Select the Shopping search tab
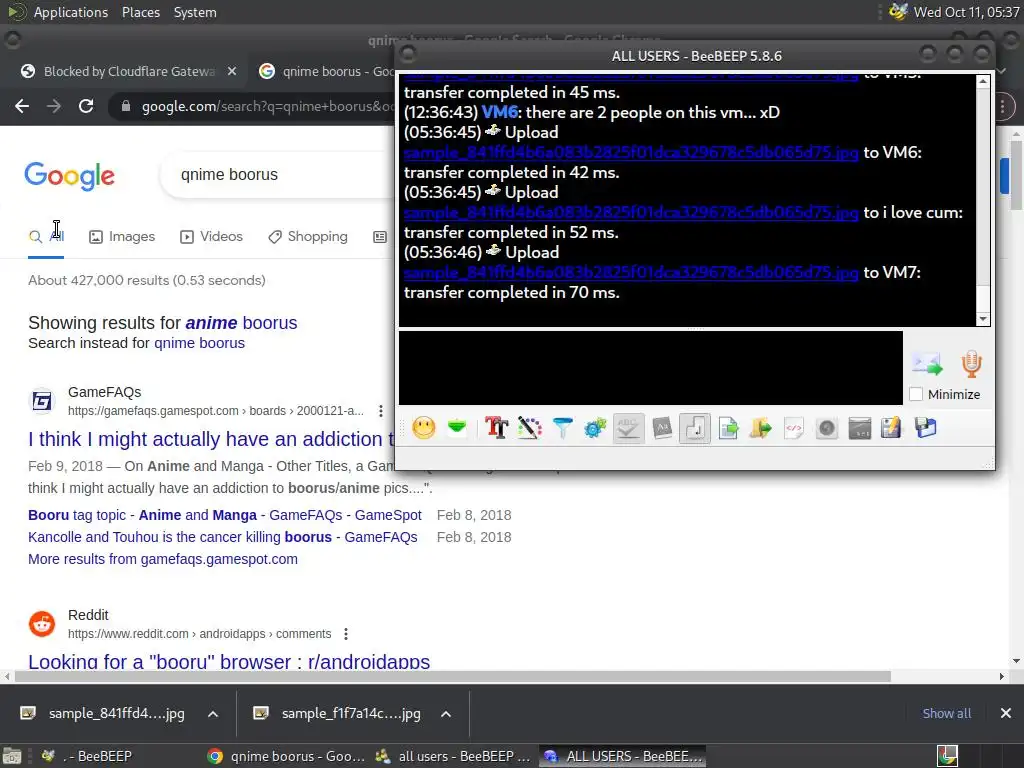 308,236
